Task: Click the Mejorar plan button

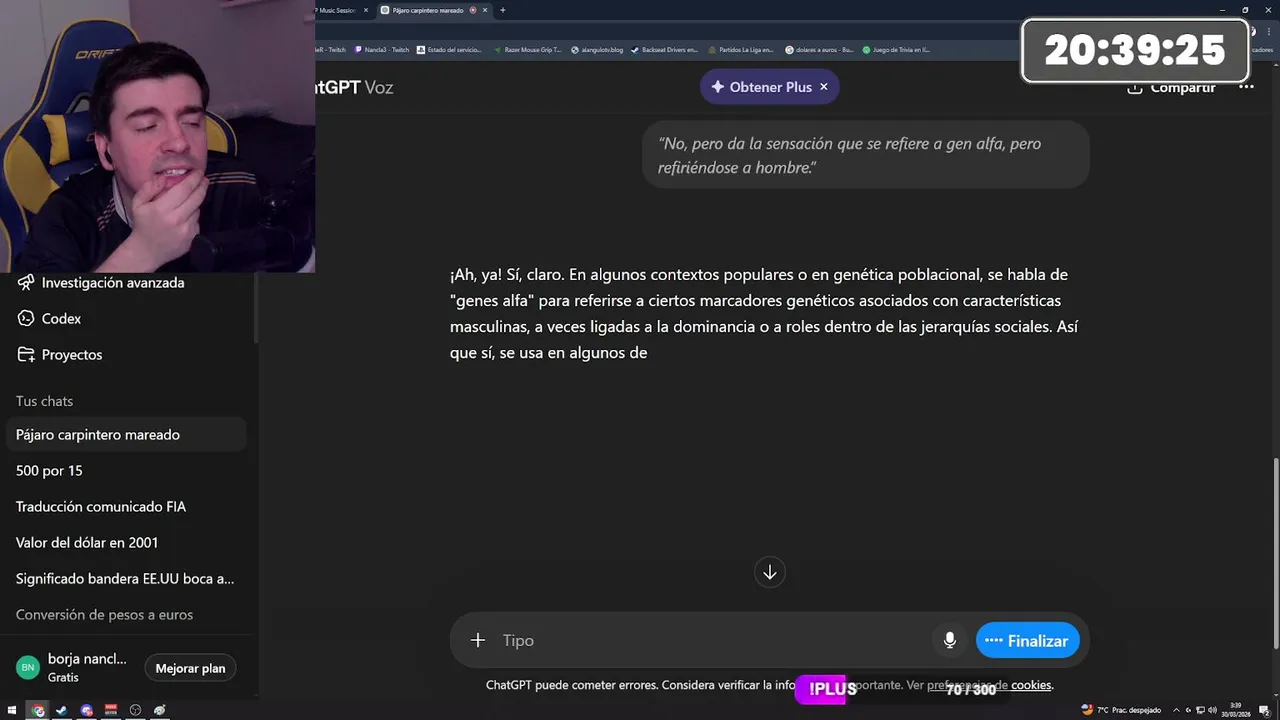Action: point(190,668)
